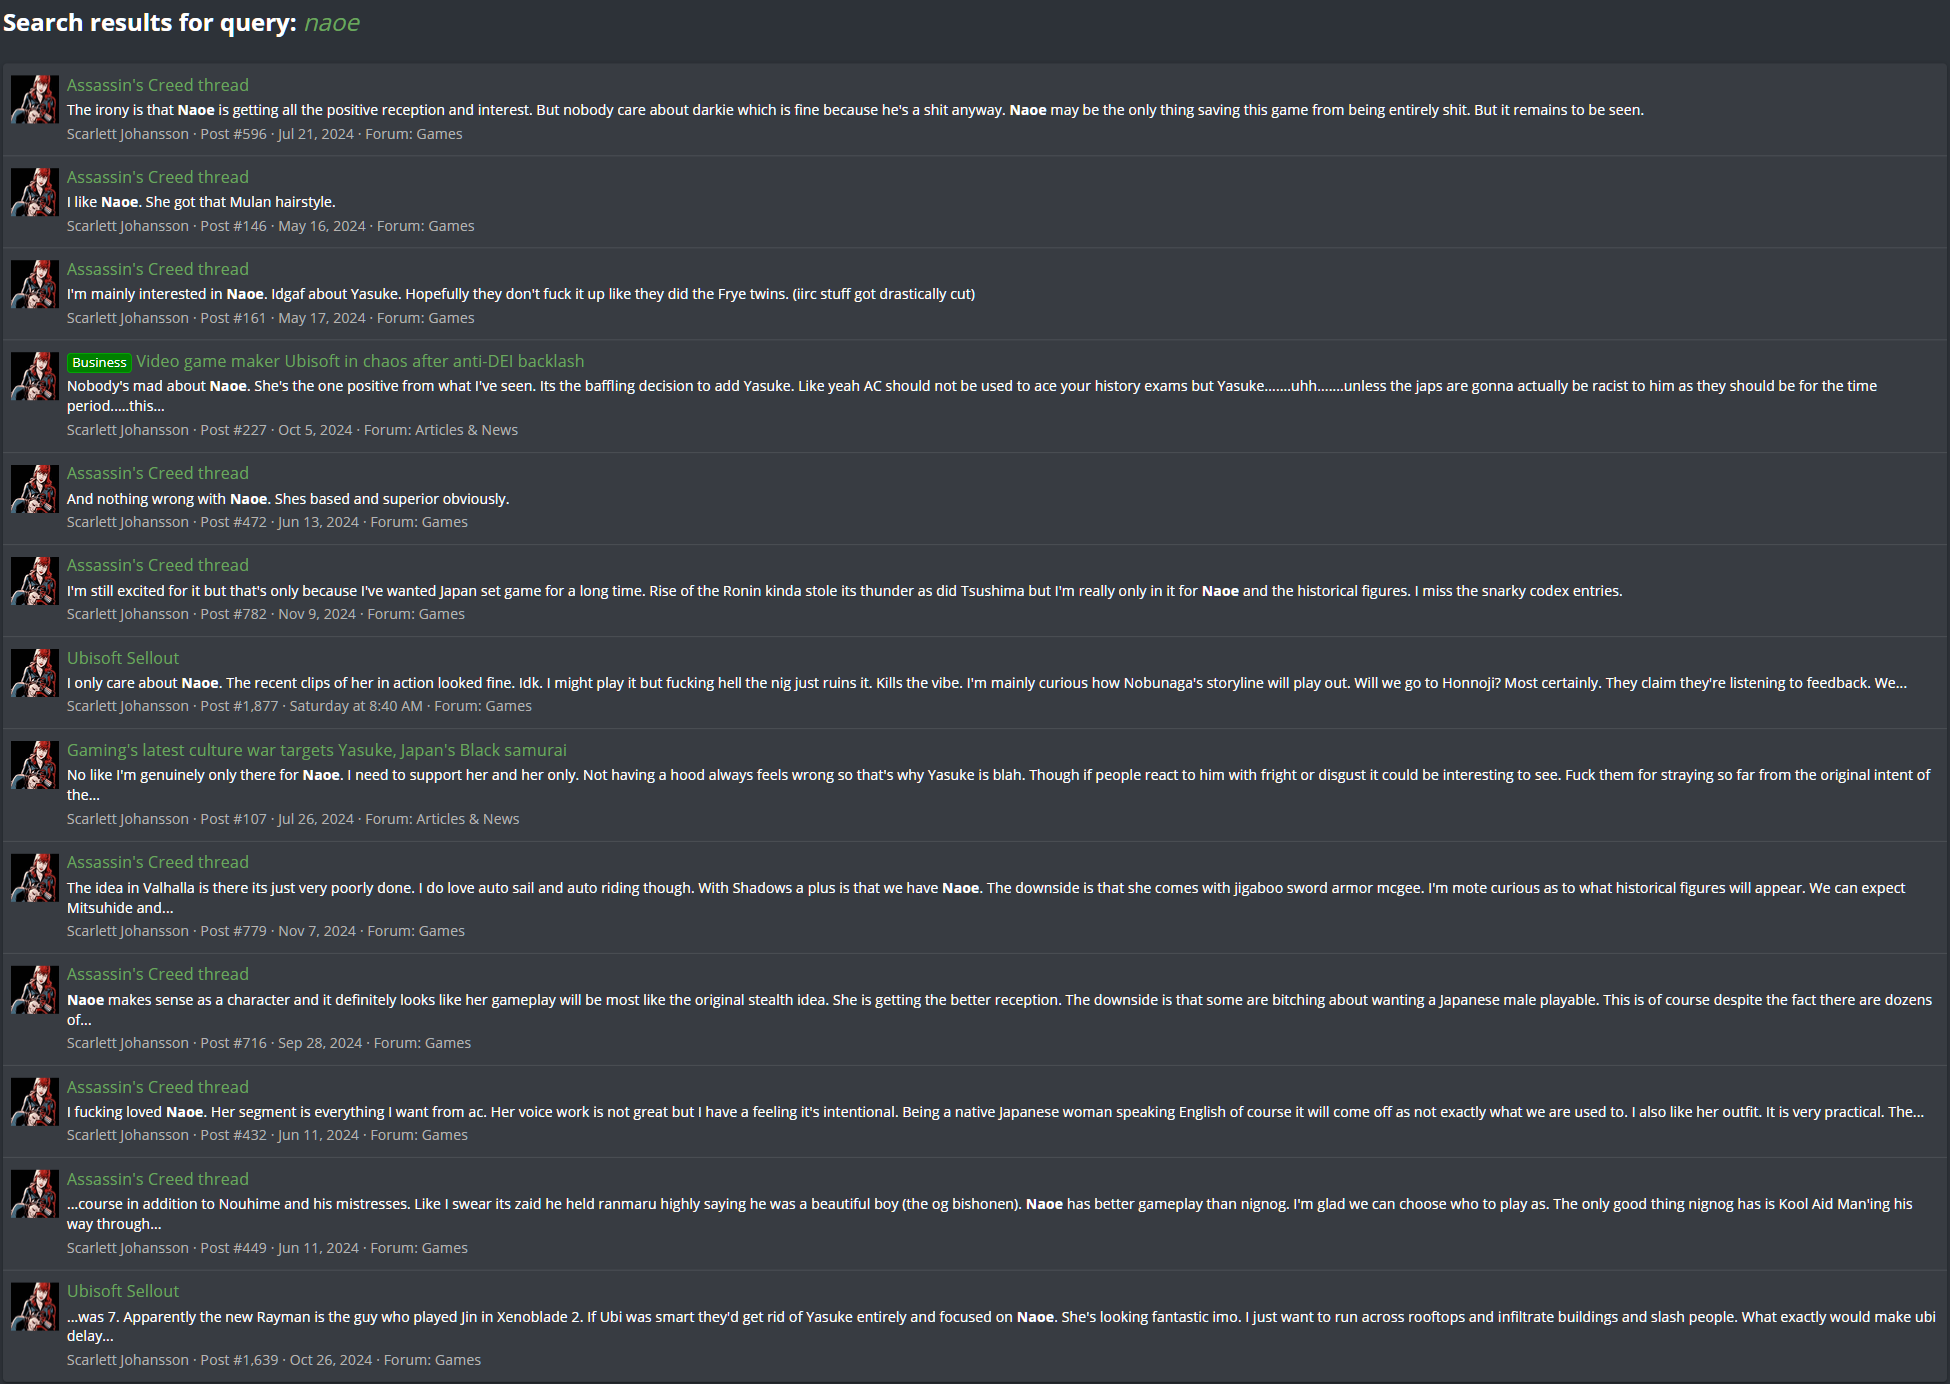Screen dimensions: 1950x1384
Task: Open Assassin's Creed thread for Post #161
Action: (158, 269)
